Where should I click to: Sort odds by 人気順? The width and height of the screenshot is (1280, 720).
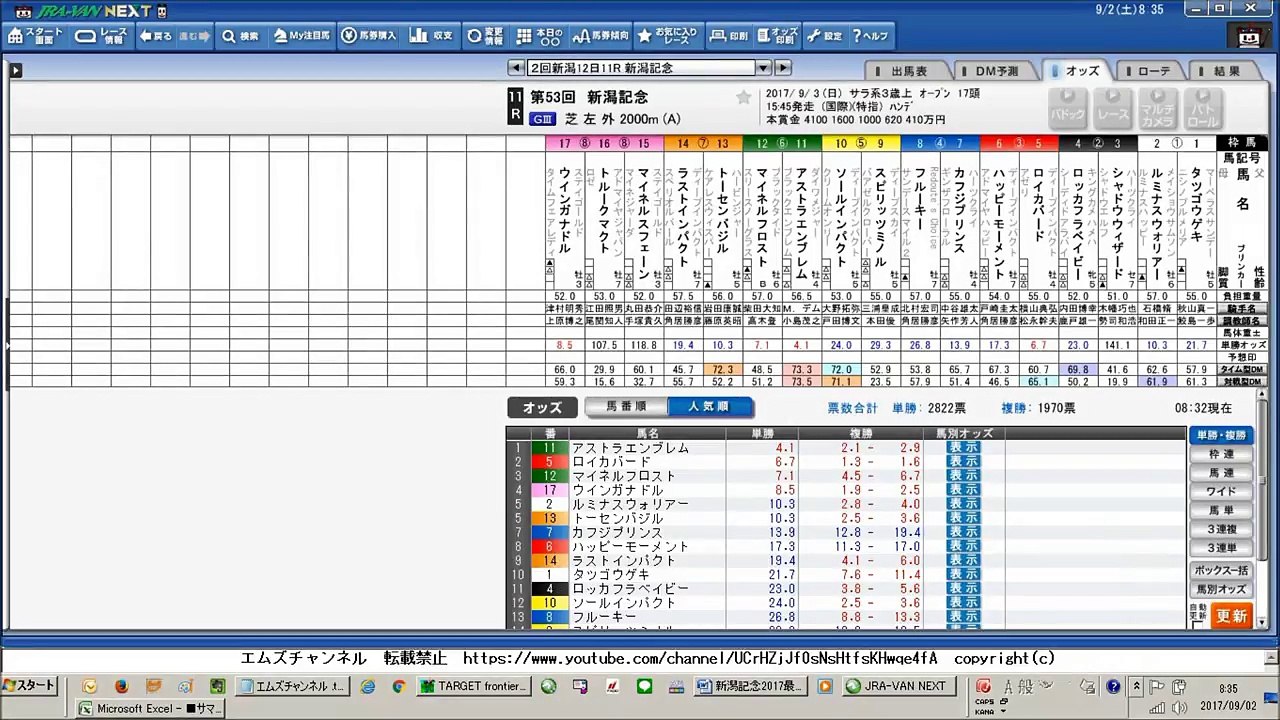710,407
